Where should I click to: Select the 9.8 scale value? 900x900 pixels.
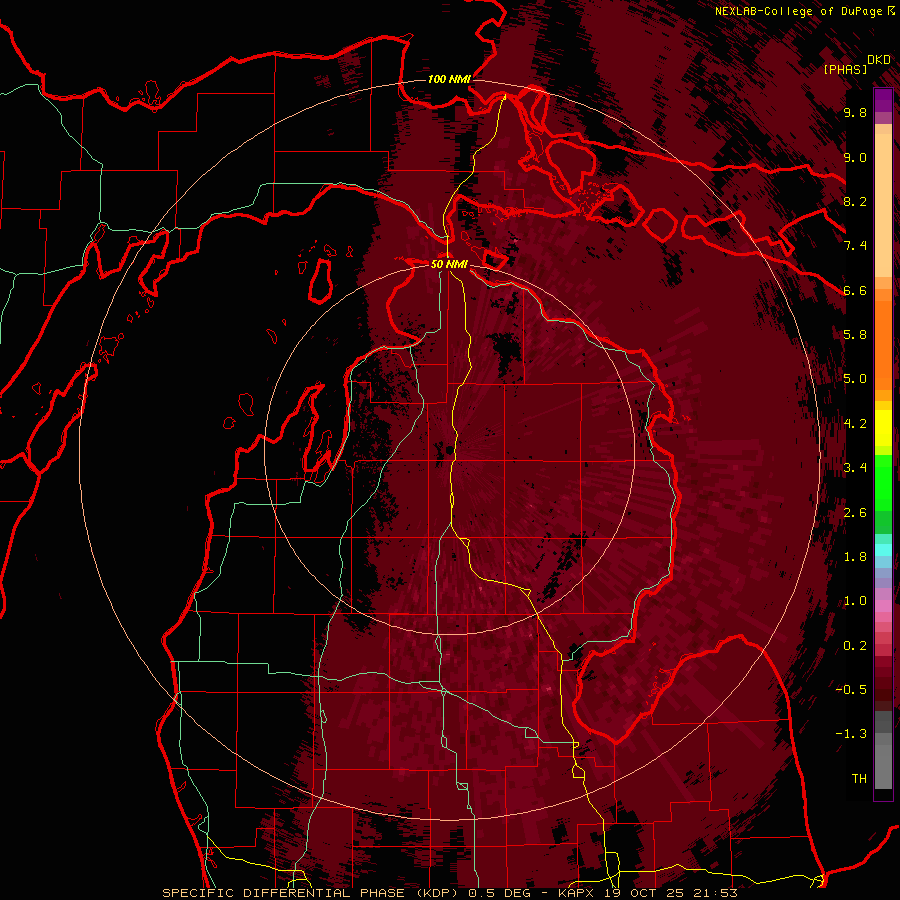(x=855, y=112)
